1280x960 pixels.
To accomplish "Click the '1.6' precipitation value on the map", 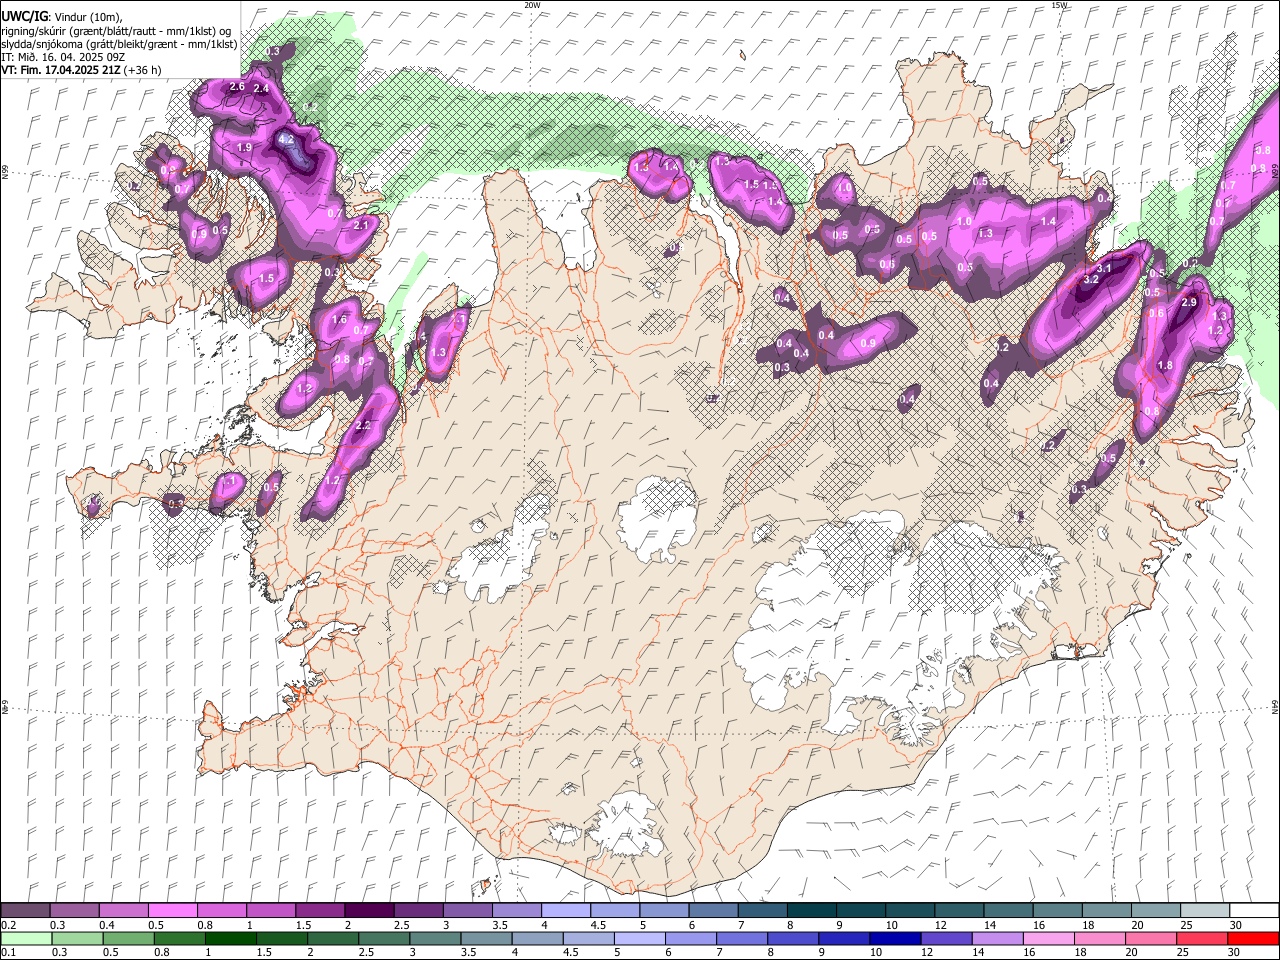I will coord(339,320).
